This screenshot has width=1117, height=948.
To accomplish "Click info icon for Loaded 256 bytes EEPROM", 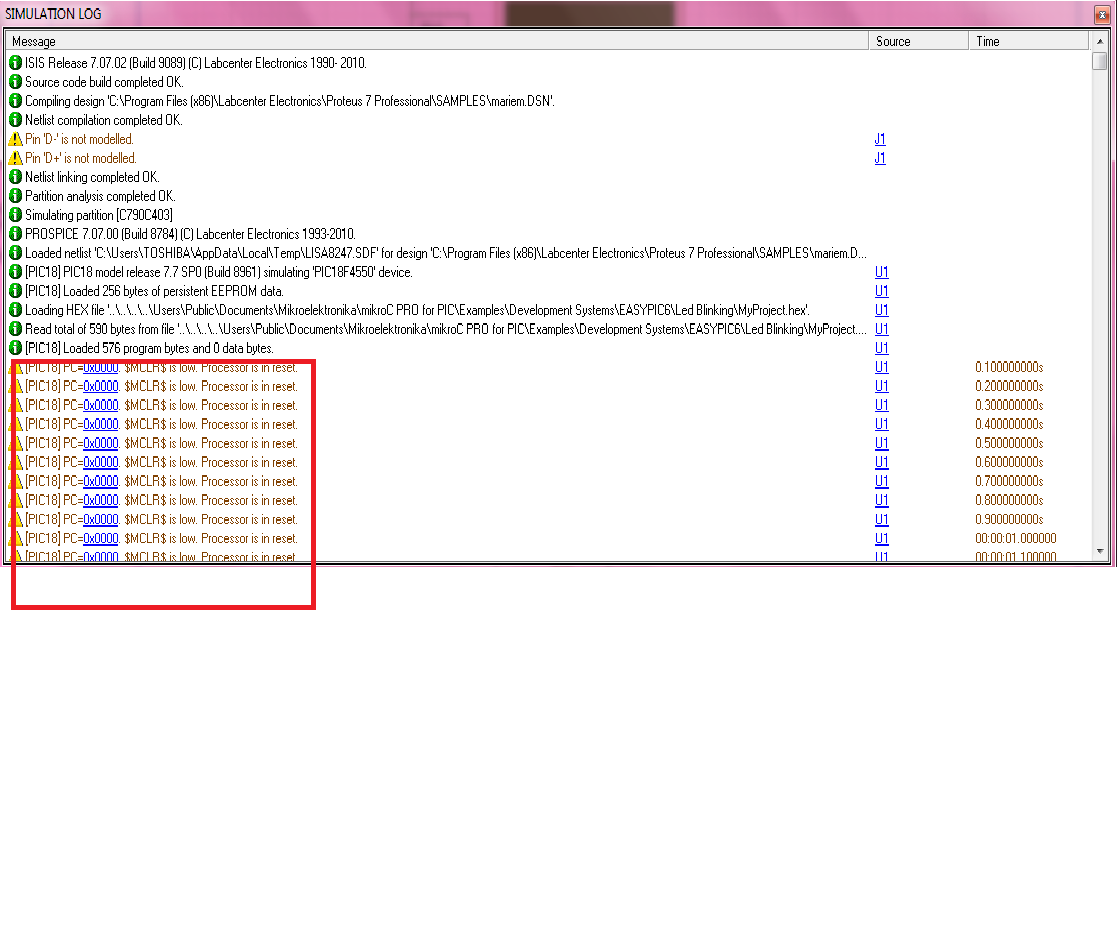I will [15, 291].
